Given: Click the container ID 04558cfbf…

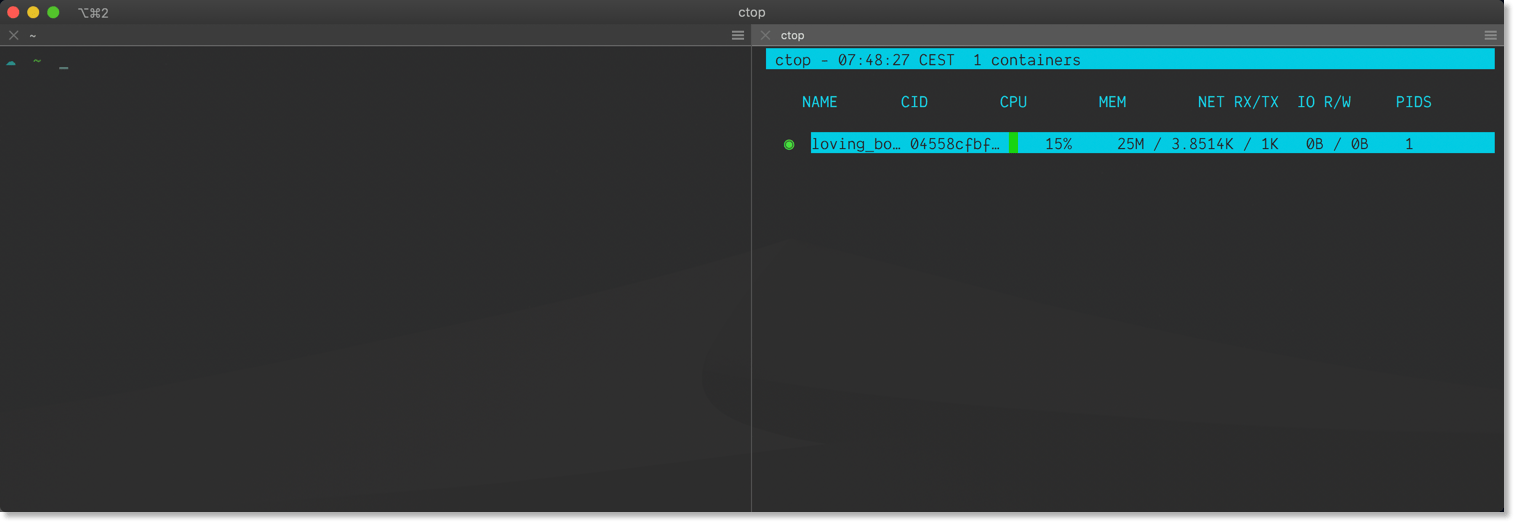Looking at the screenshot, I should pyautogui.click(x=954, y=144).
